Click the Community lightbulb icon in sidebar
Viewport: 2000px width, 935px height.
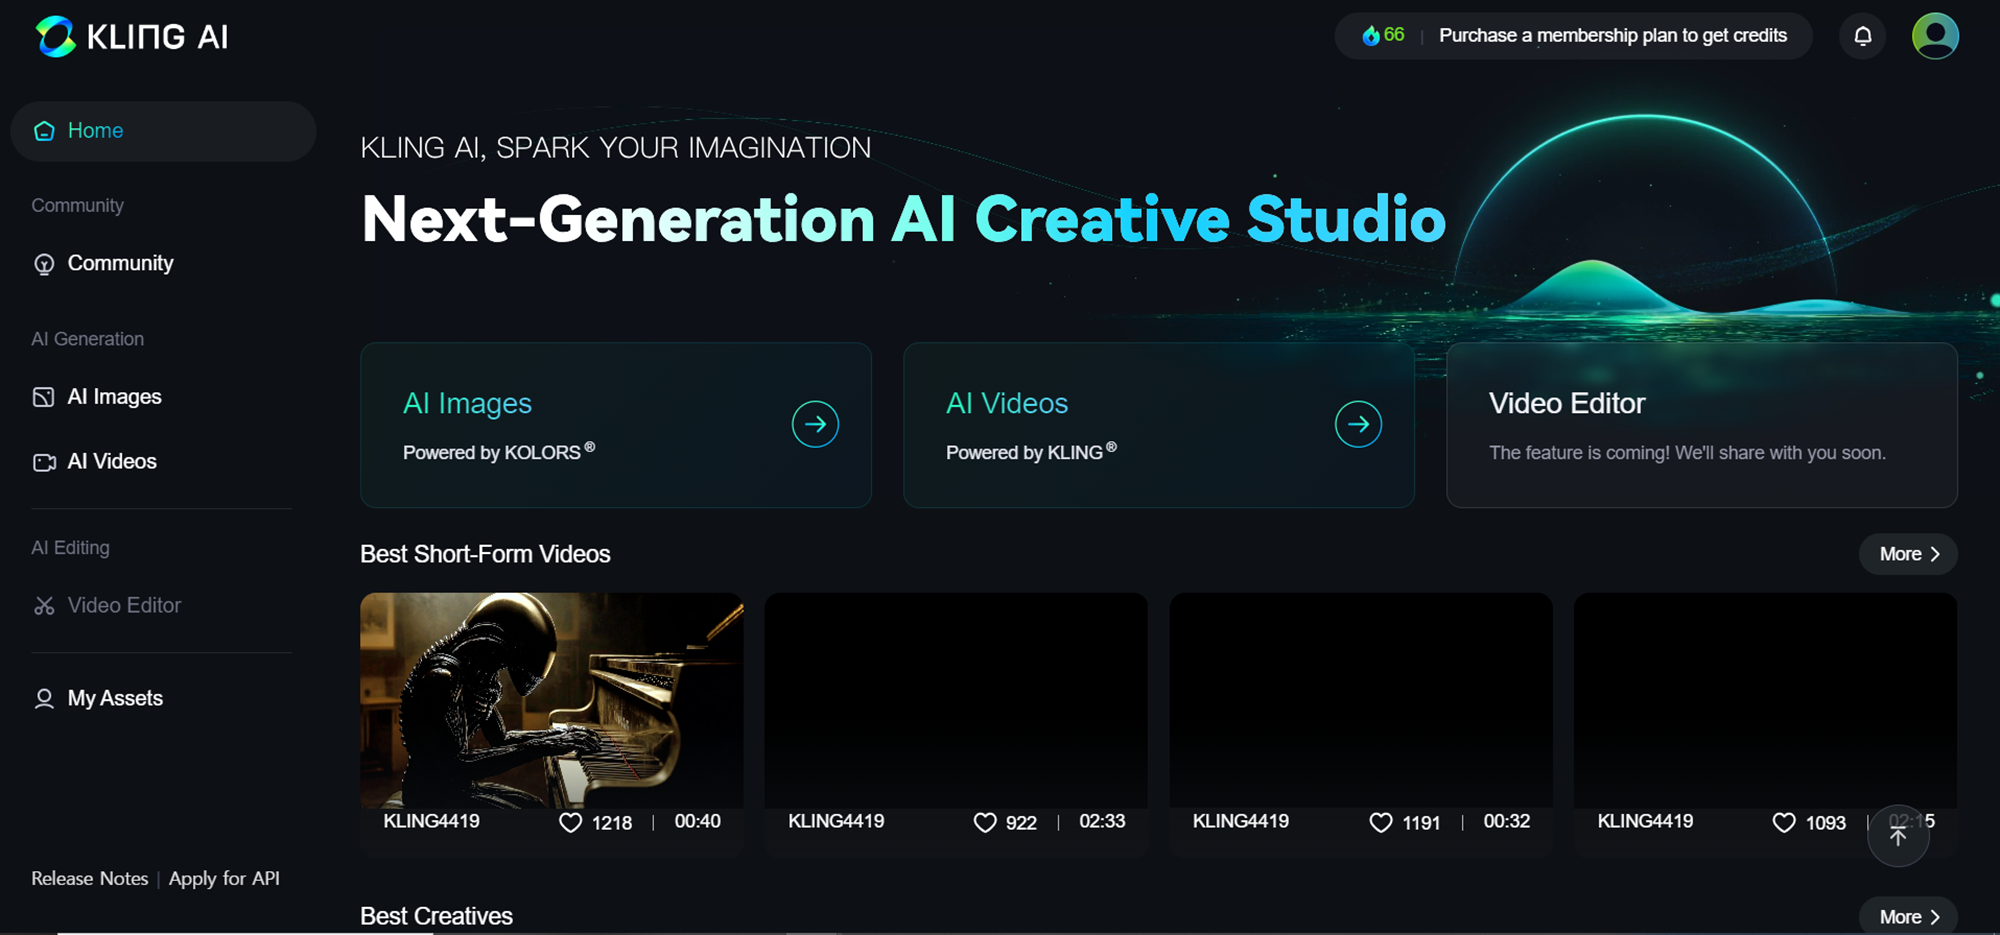(44, 264)
